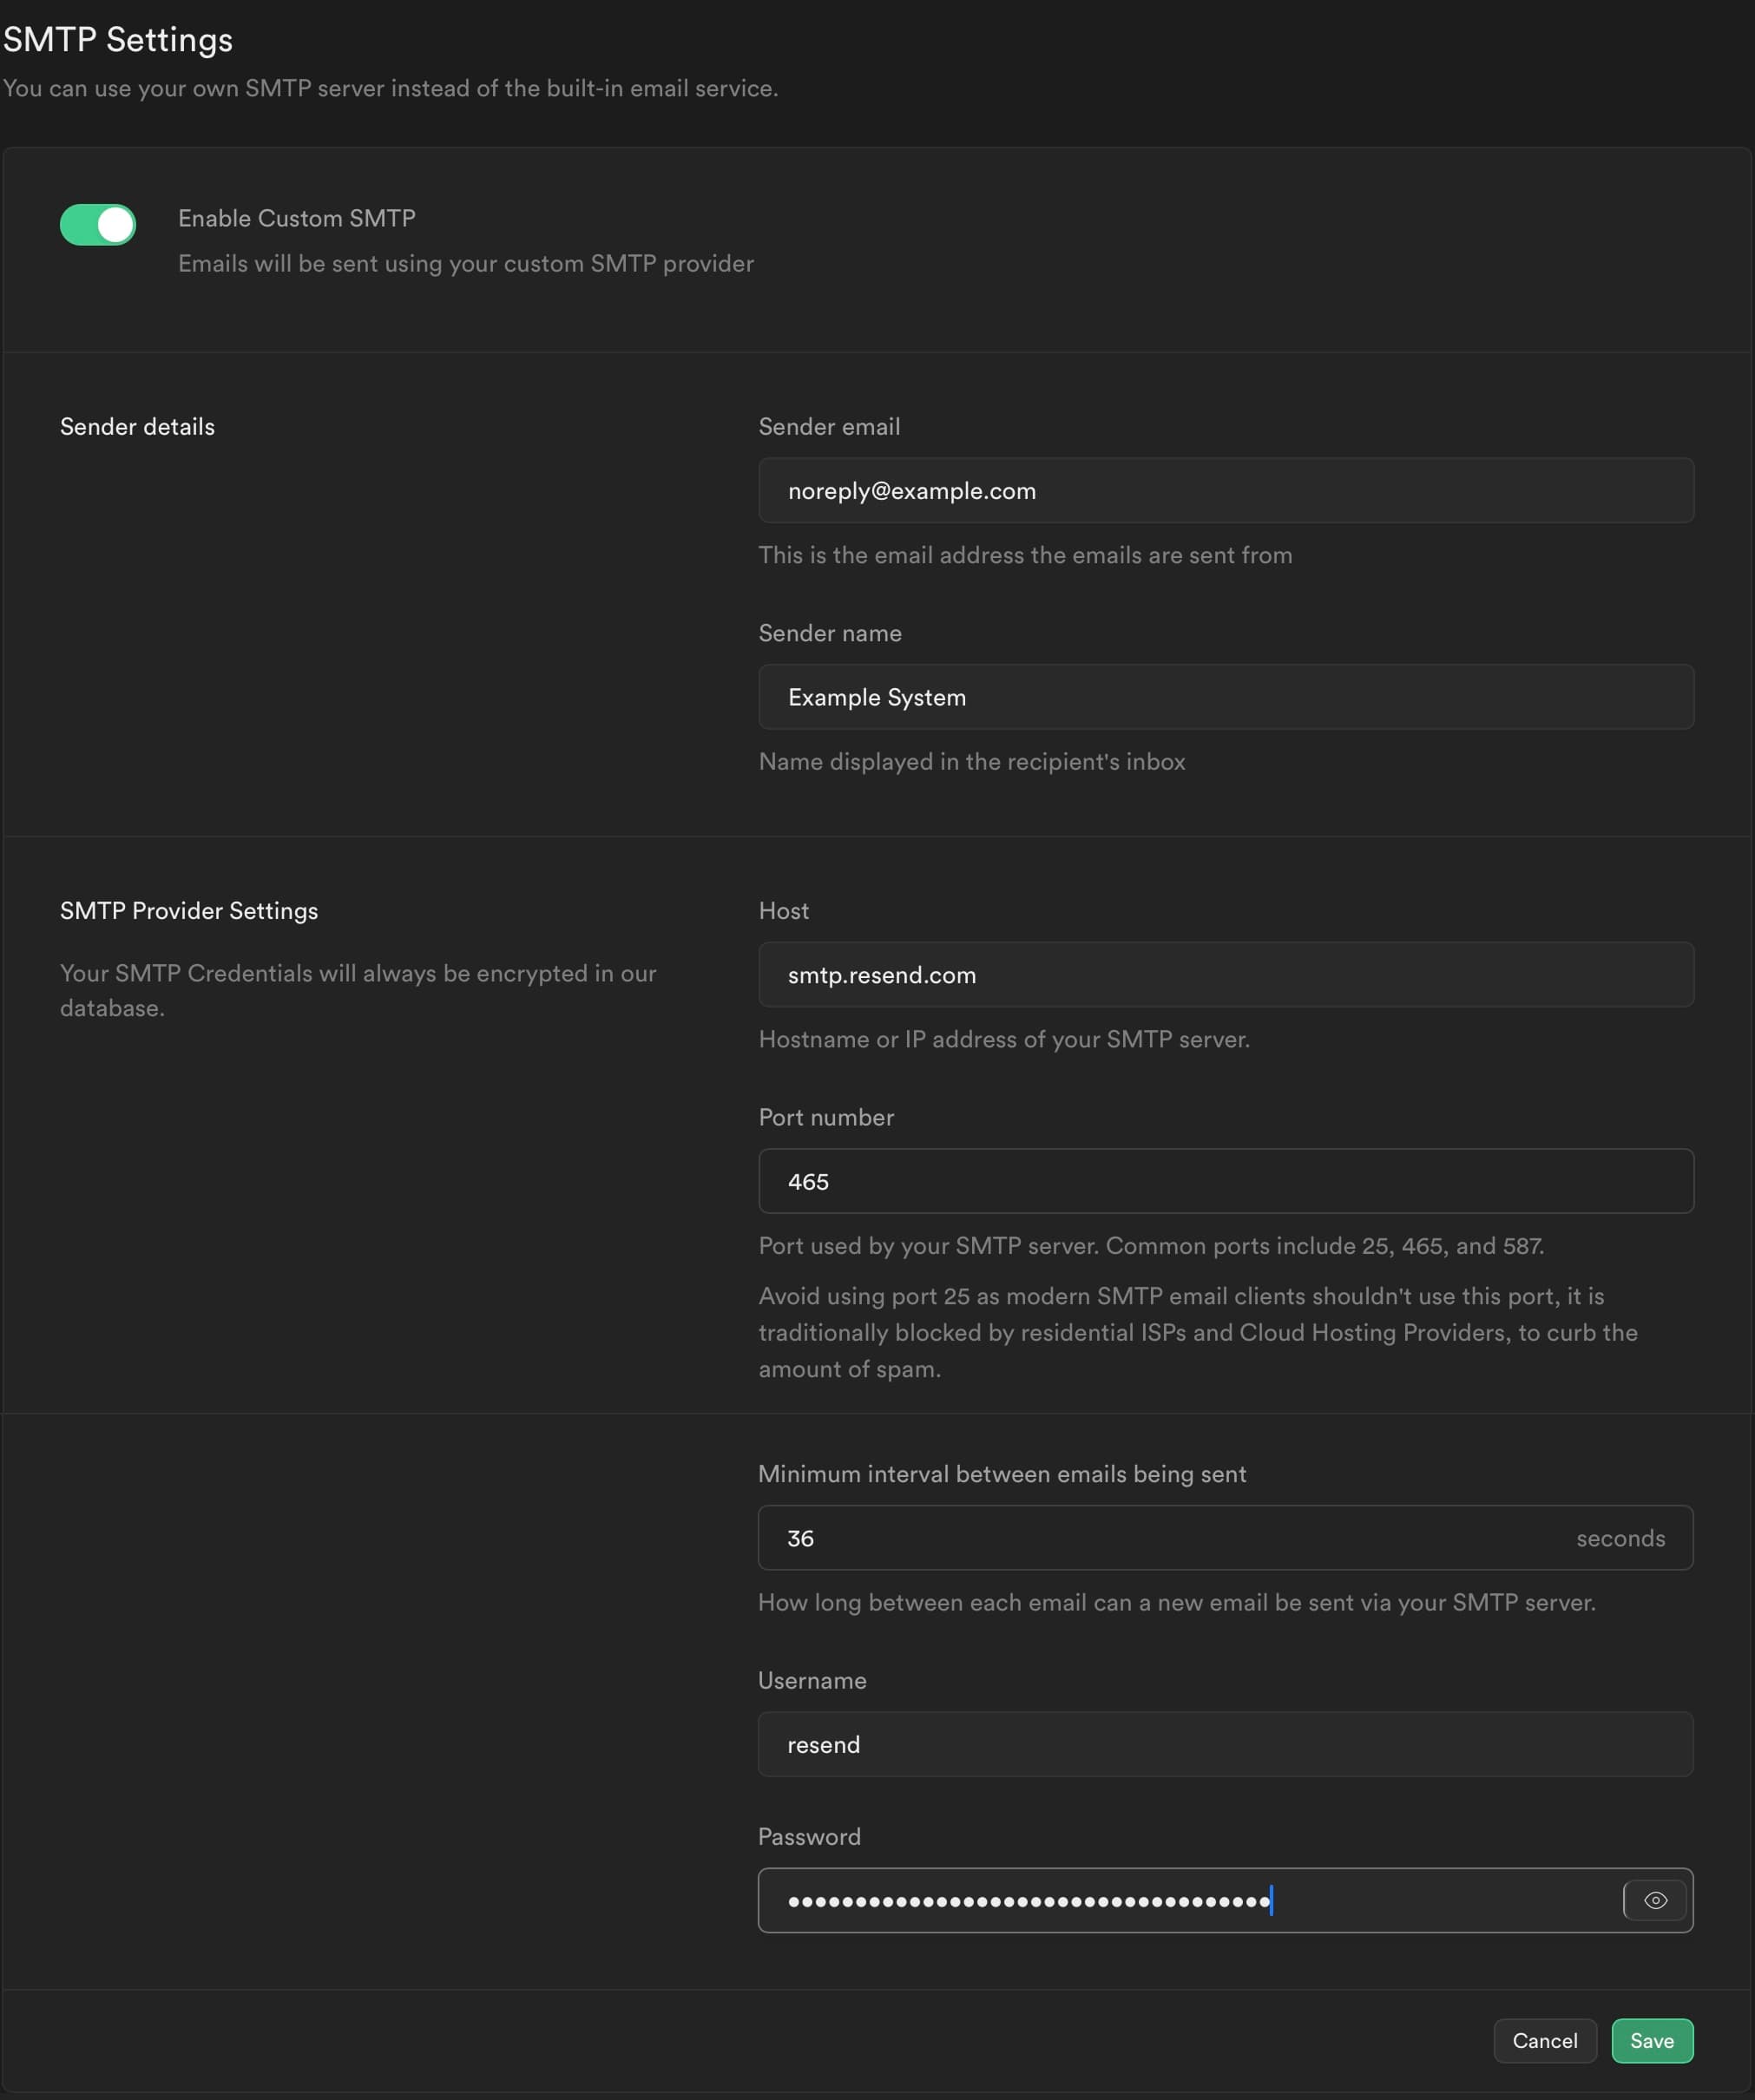1755x2100 pixels.
Task: Click the Username field containing resend
Action: pos(1225,1744)
